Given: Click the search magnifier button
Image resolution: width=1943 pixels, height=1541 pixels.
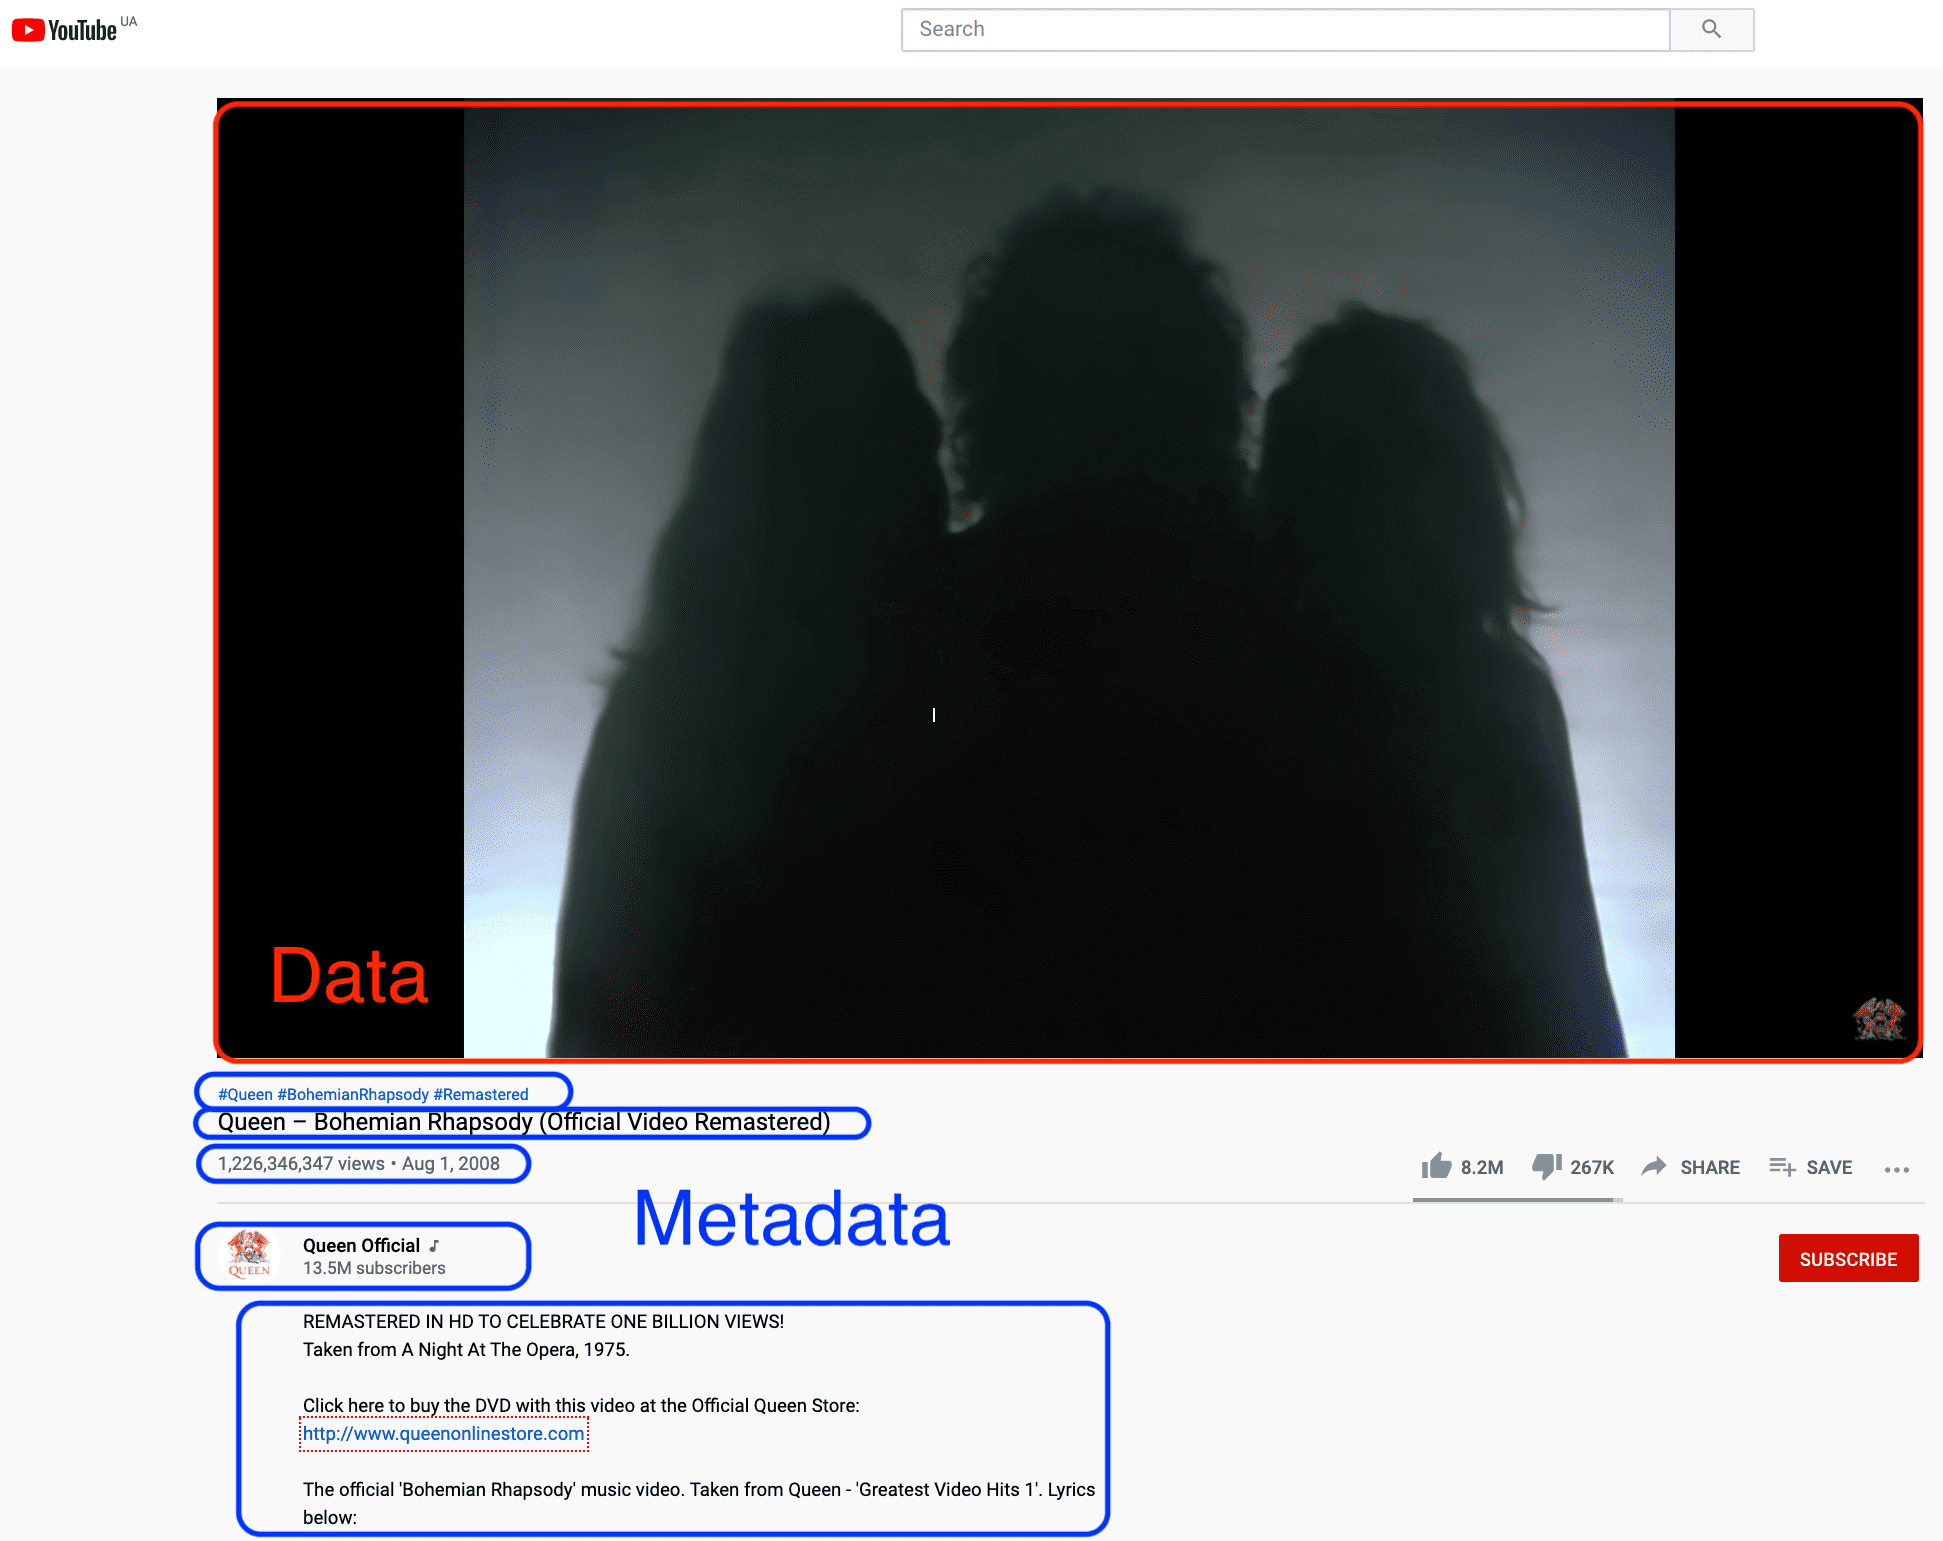Looking at the screenshot, I should pyautogui.click(x=1711, y=29).
